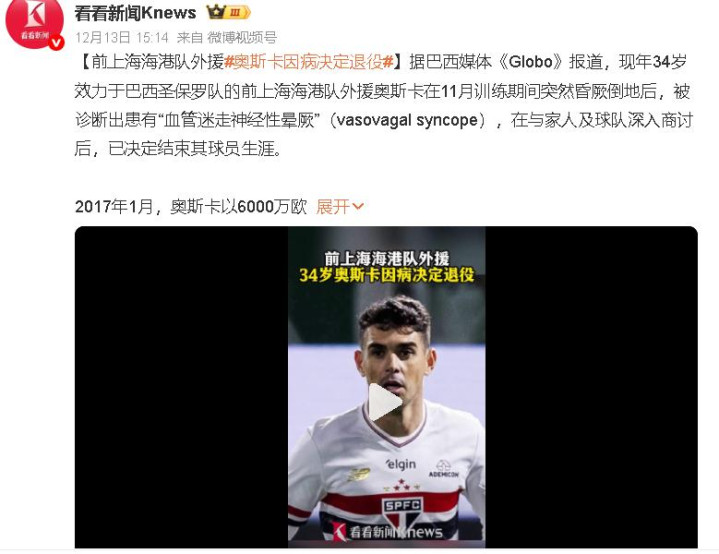The width and height of the screenshot is (719, 554).
Task: Click the white caption 前上海海港队外援 on video
Action: tap(387, 258)
